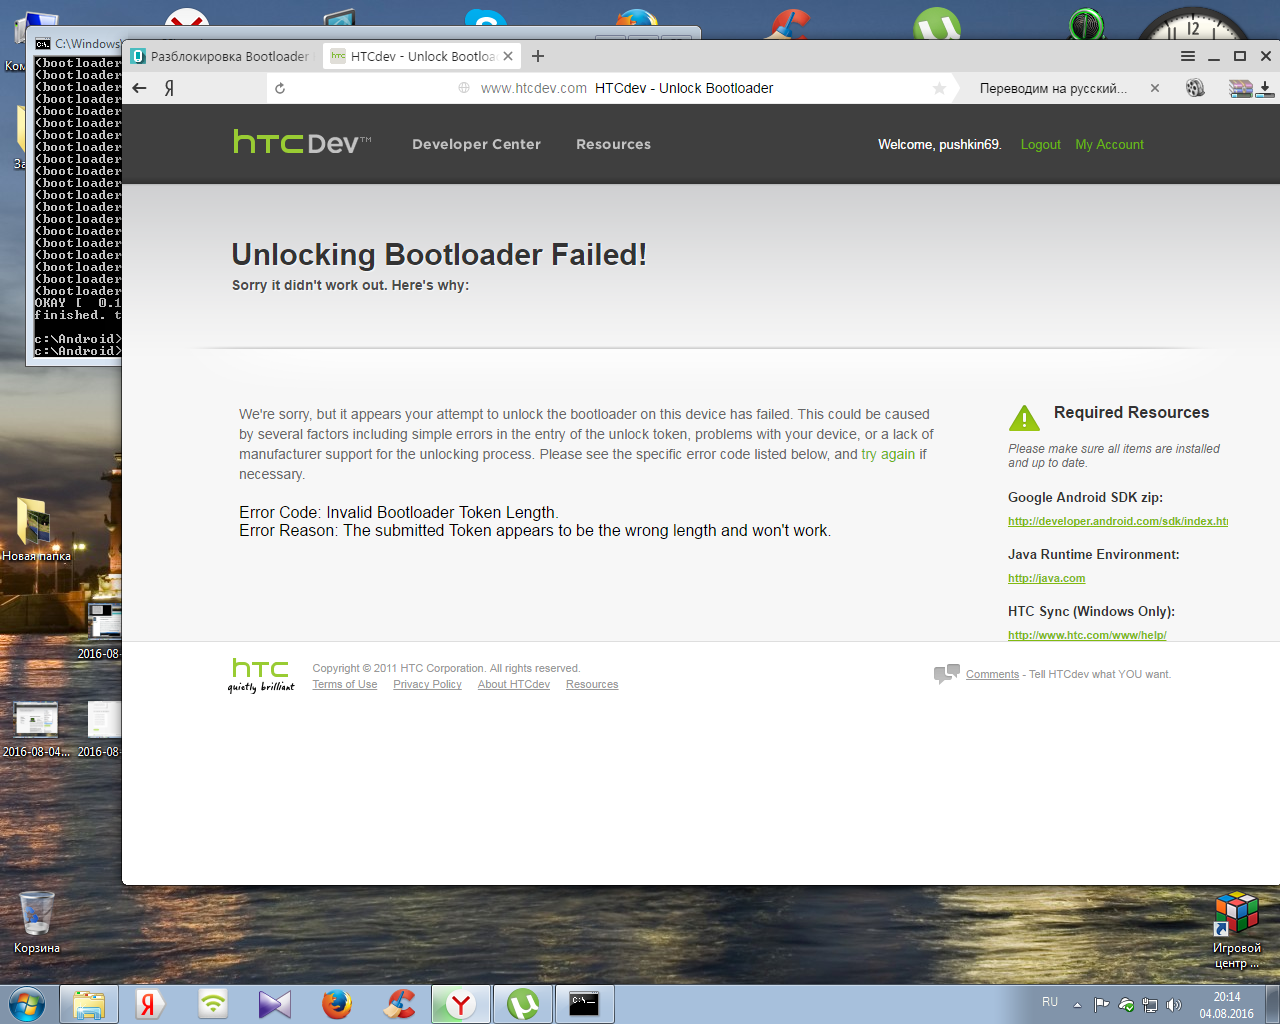
Task: Switch to Yandex Browser on the taskbar
Action: click(461, 1004)
